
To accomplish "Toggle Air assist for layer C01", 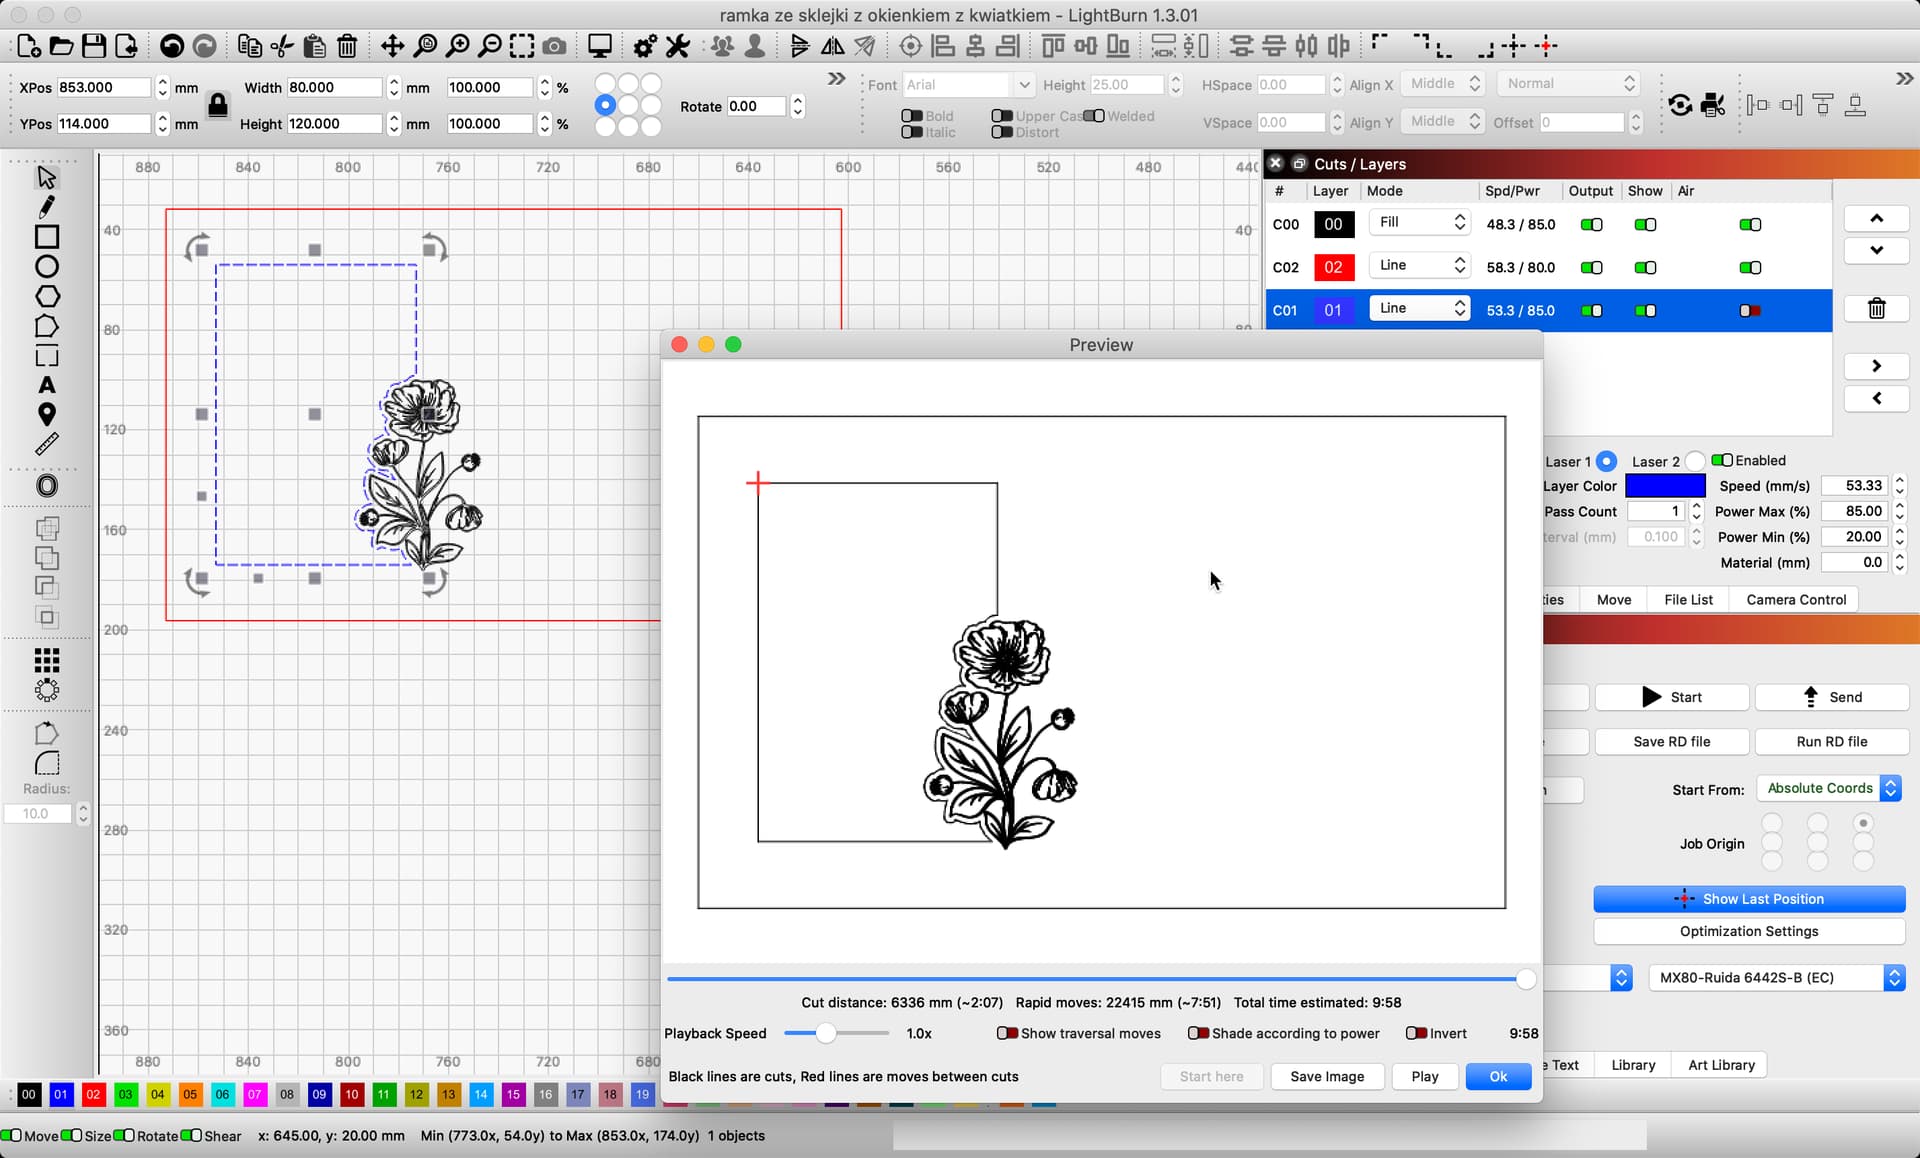I will point(1749,311).
